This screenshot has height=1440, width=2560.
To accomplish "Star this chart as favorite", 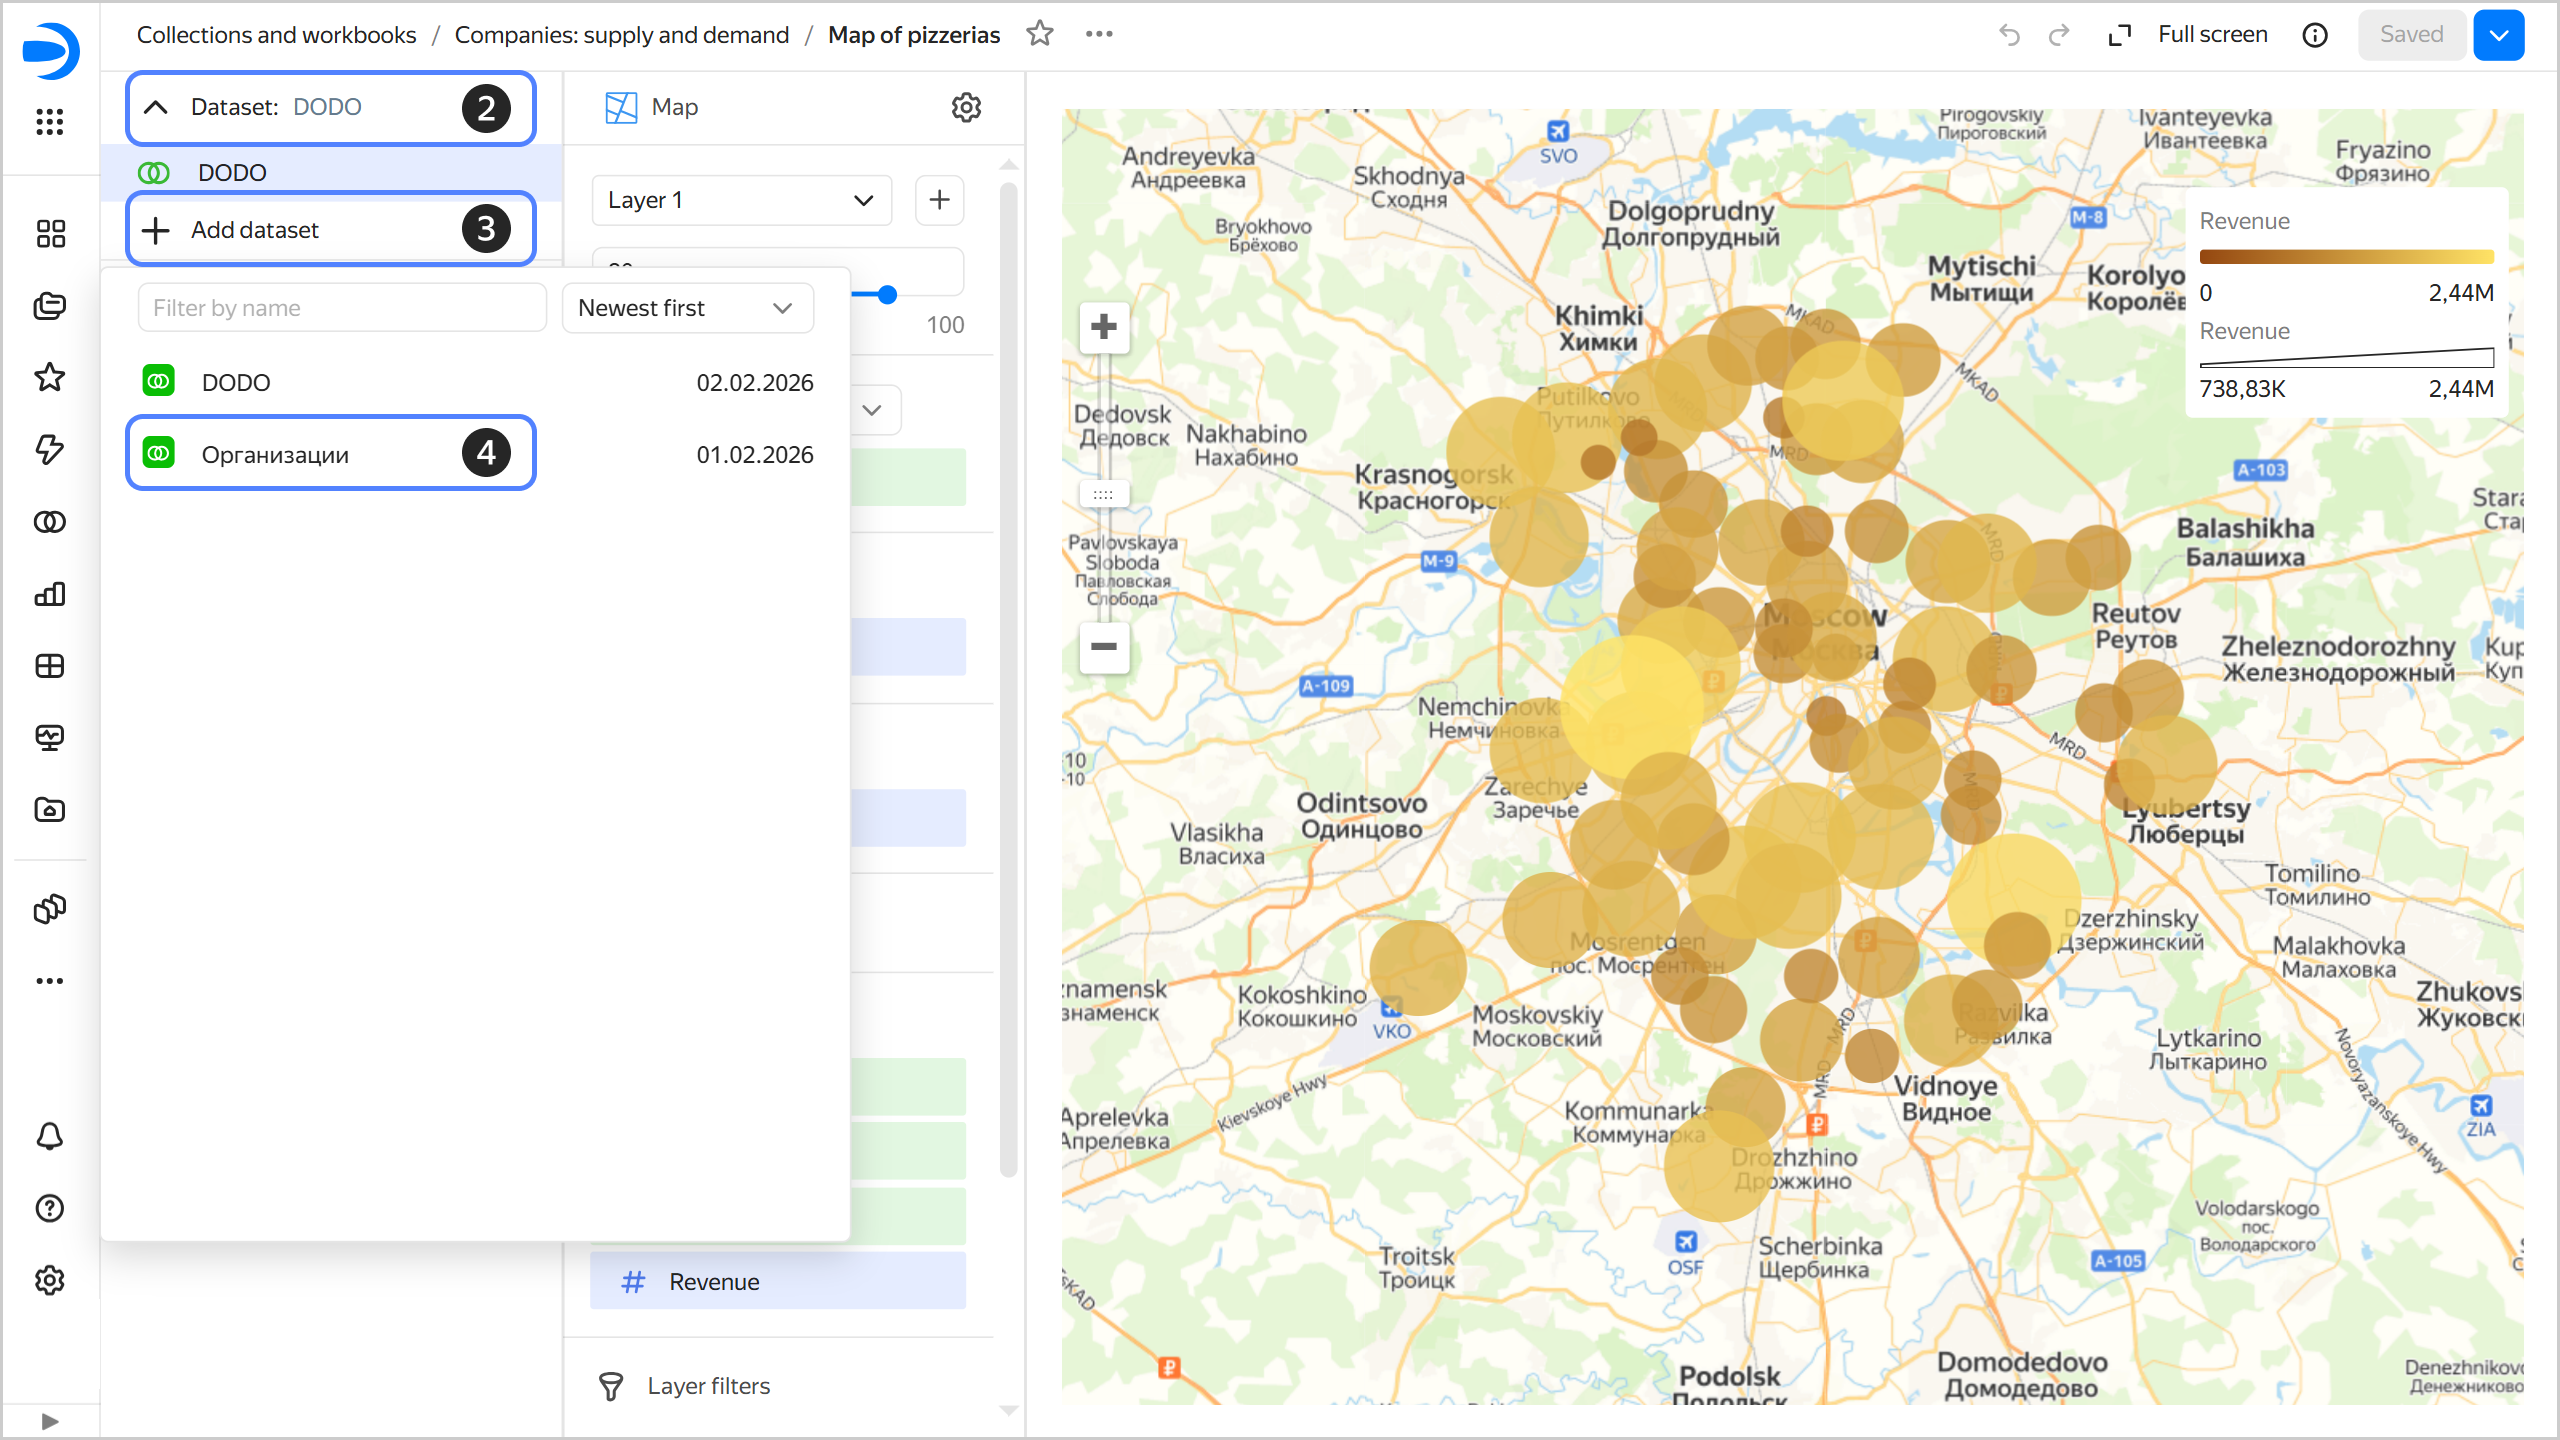I will click(1040, 34).
